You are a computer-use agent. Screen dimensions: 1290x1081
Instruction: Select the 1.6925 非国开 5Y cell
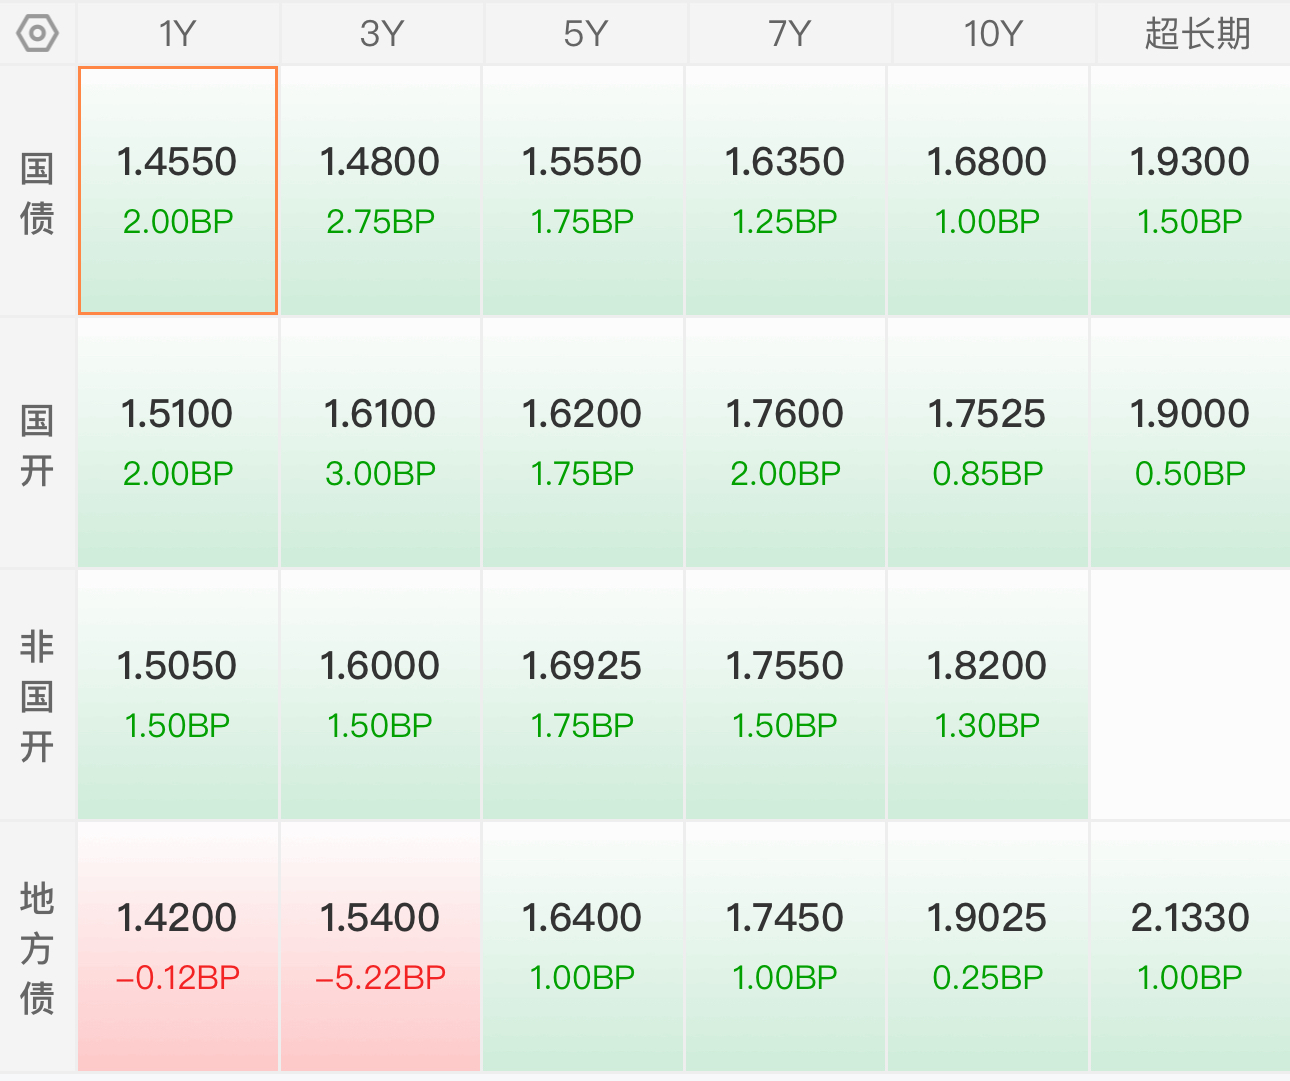tap(583, 695)
